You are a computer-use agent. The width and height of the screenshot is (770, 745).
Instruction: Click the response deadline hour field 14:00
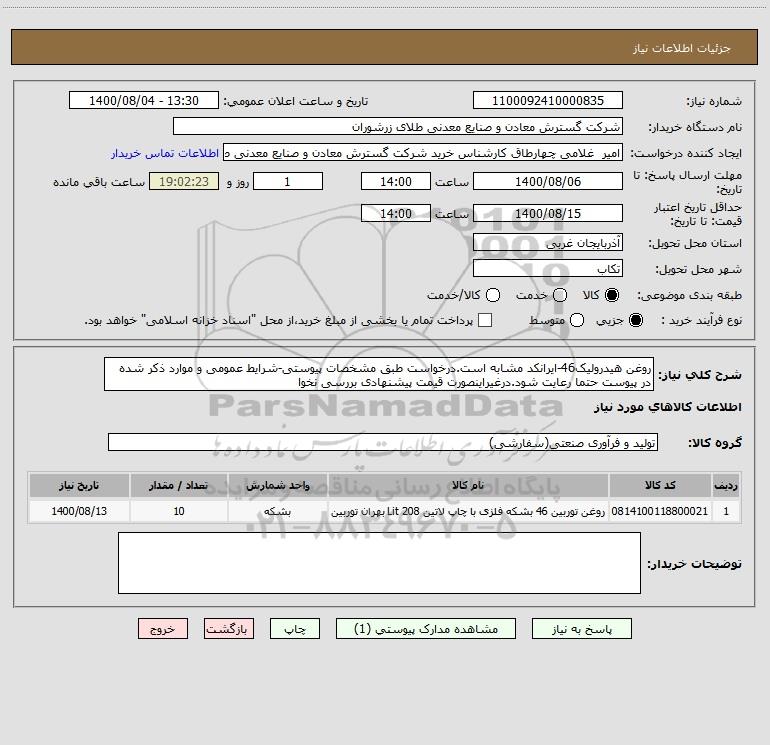(x=396, y=181)
